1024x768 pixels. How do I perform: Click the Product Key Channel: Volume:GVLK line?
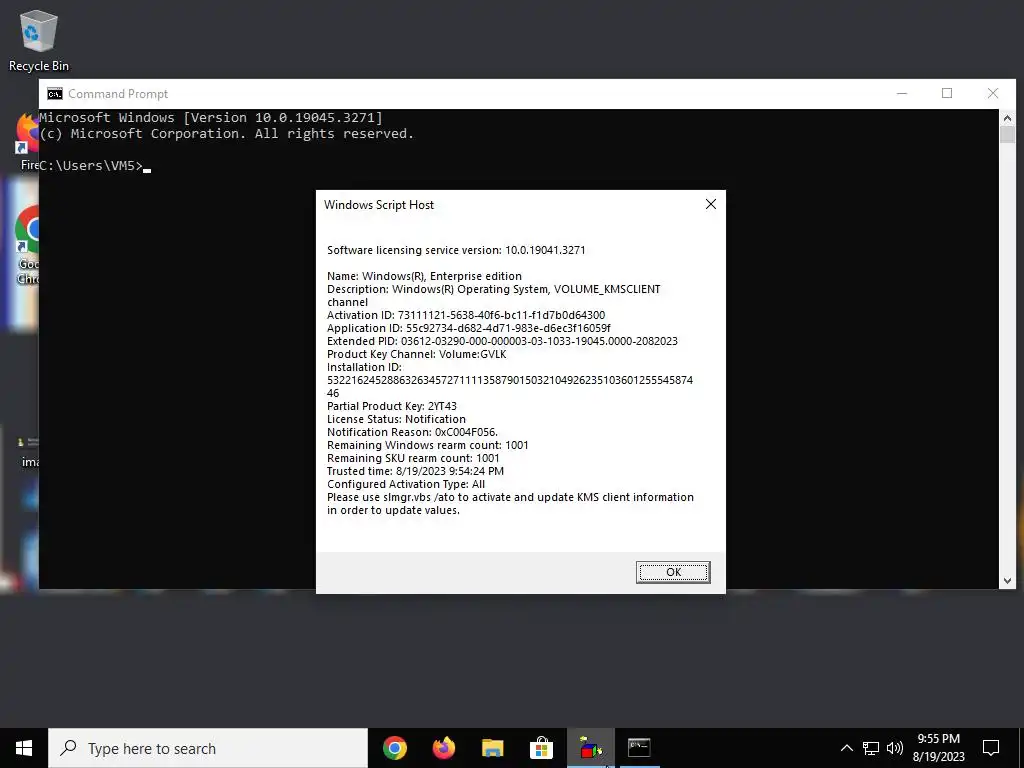pyautogui.click(x=417, y=354)
